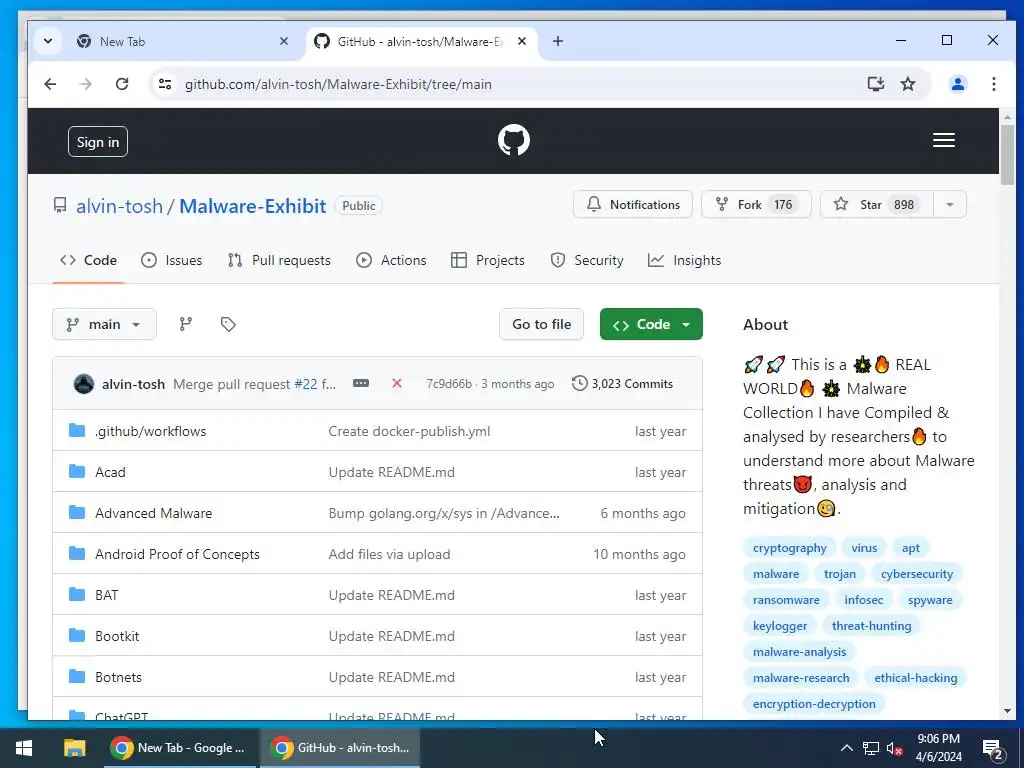
Task: Click the threat-hunting topic tag
Action: click(x=871, y=626)
